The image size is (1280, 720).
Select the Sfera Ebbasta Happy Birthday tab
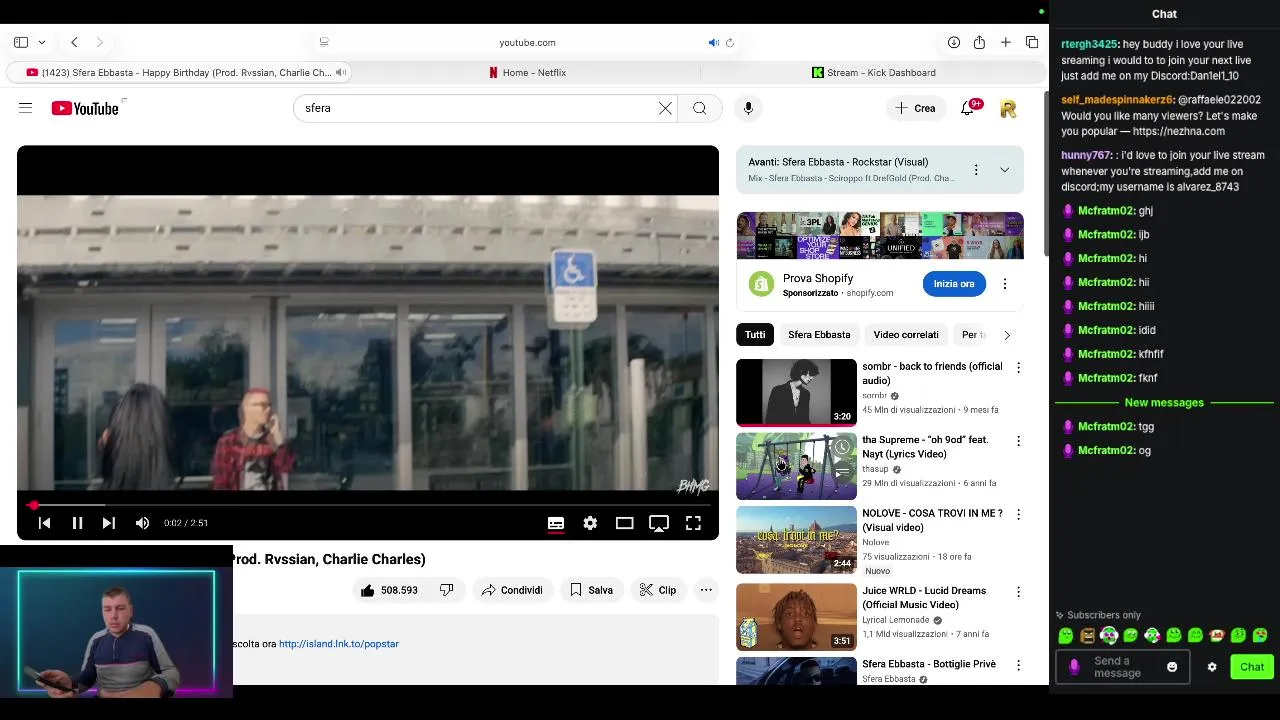coord(179,72)
